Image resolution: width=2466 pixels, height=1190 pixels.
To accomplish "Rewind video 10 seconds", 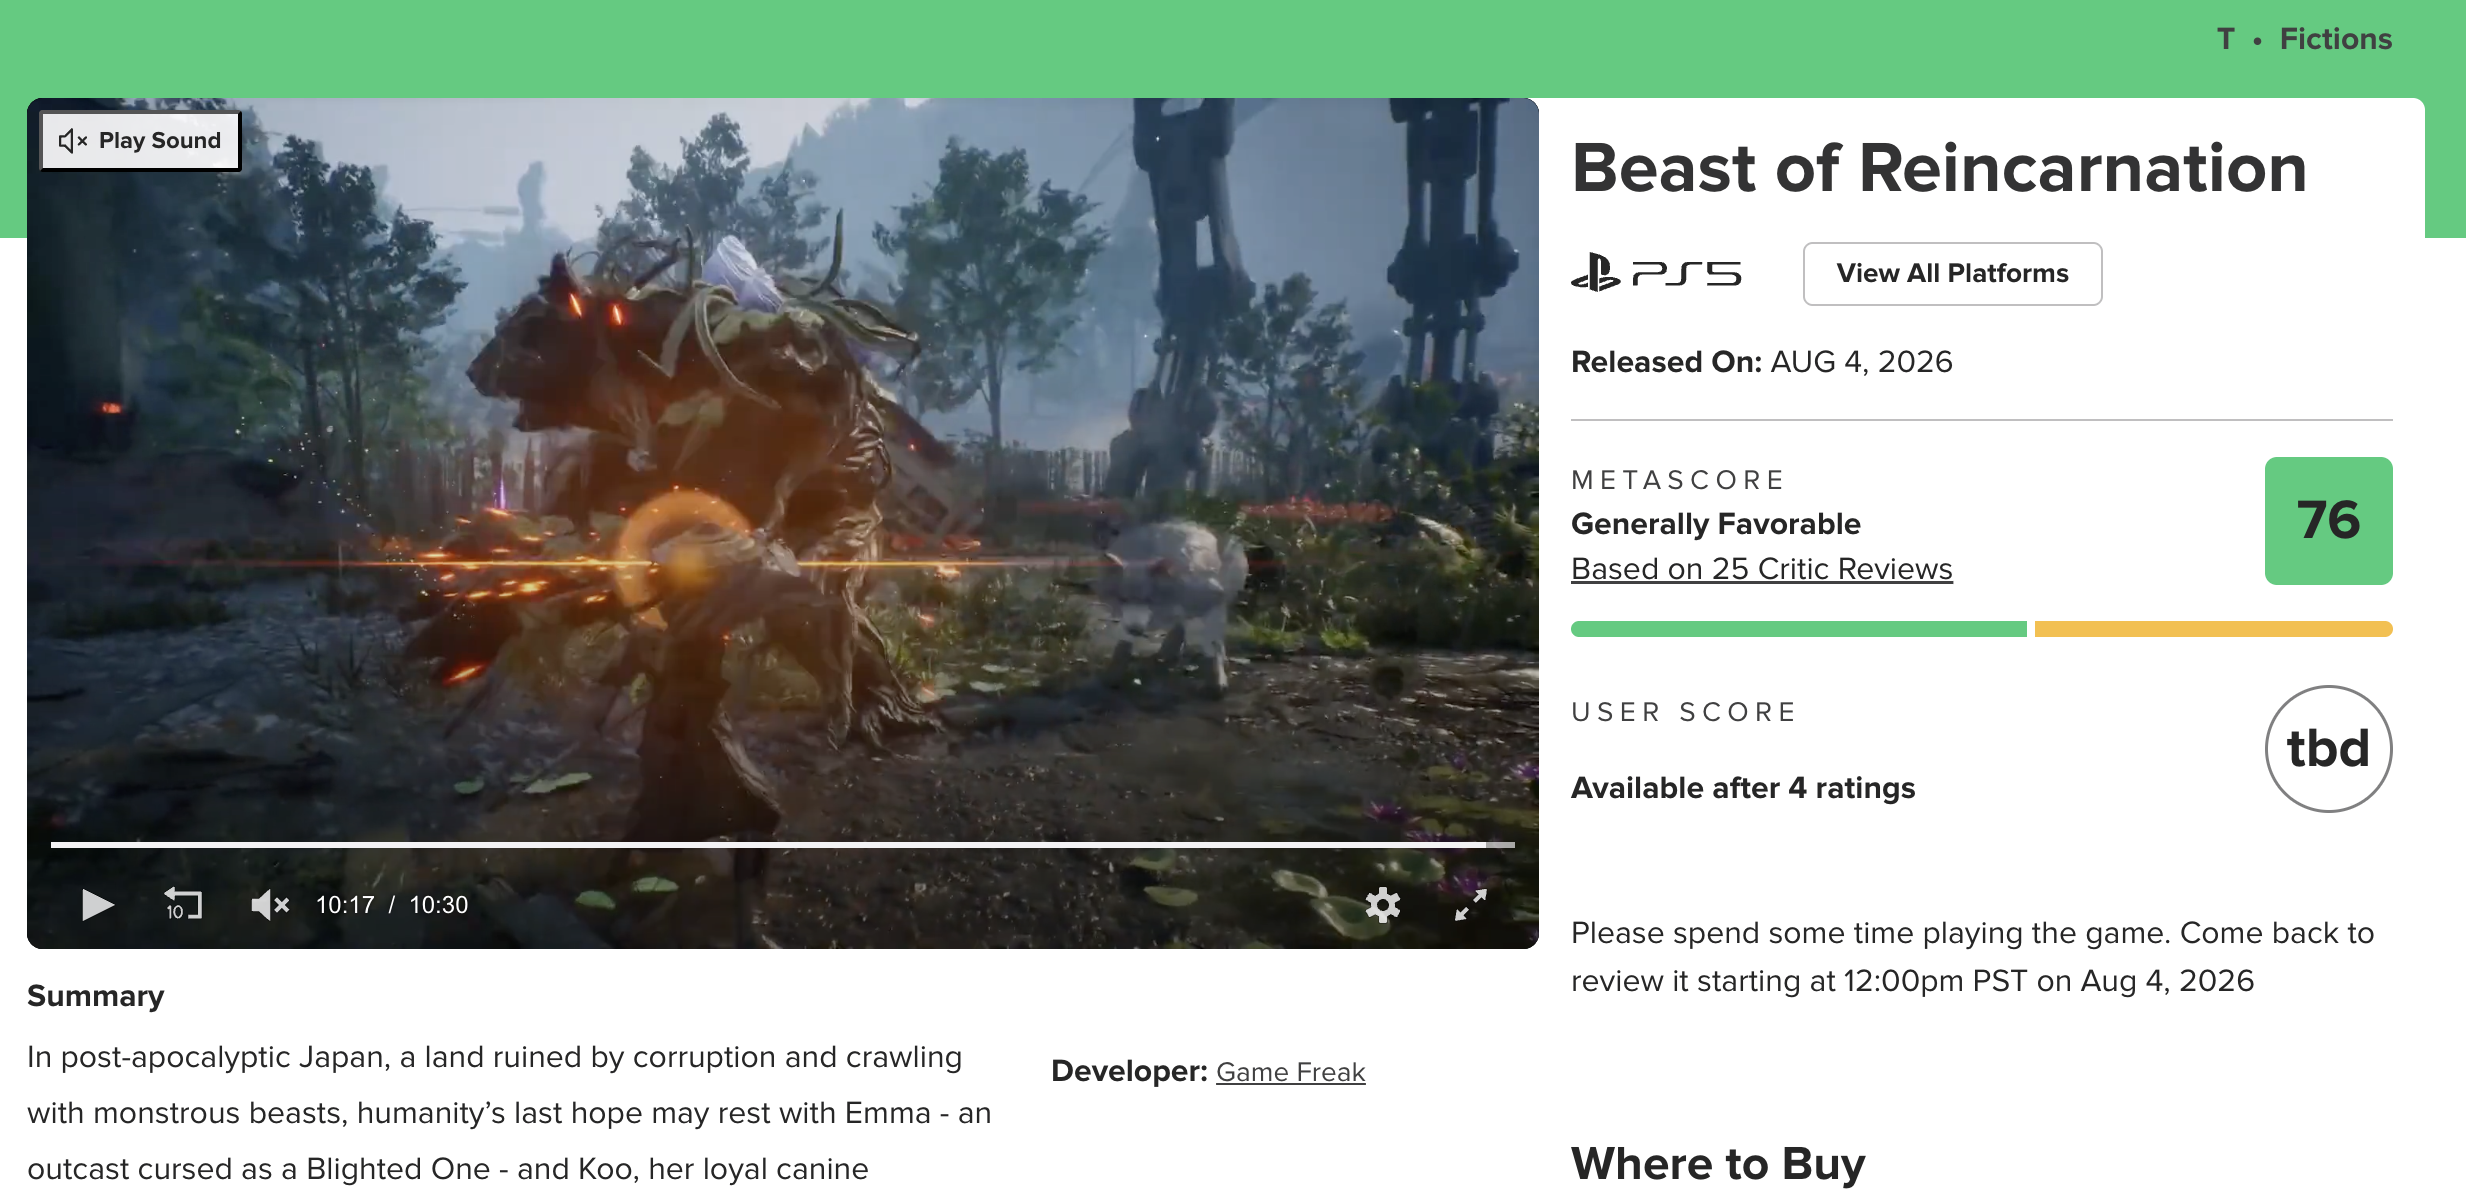I will tap(183, 905).
